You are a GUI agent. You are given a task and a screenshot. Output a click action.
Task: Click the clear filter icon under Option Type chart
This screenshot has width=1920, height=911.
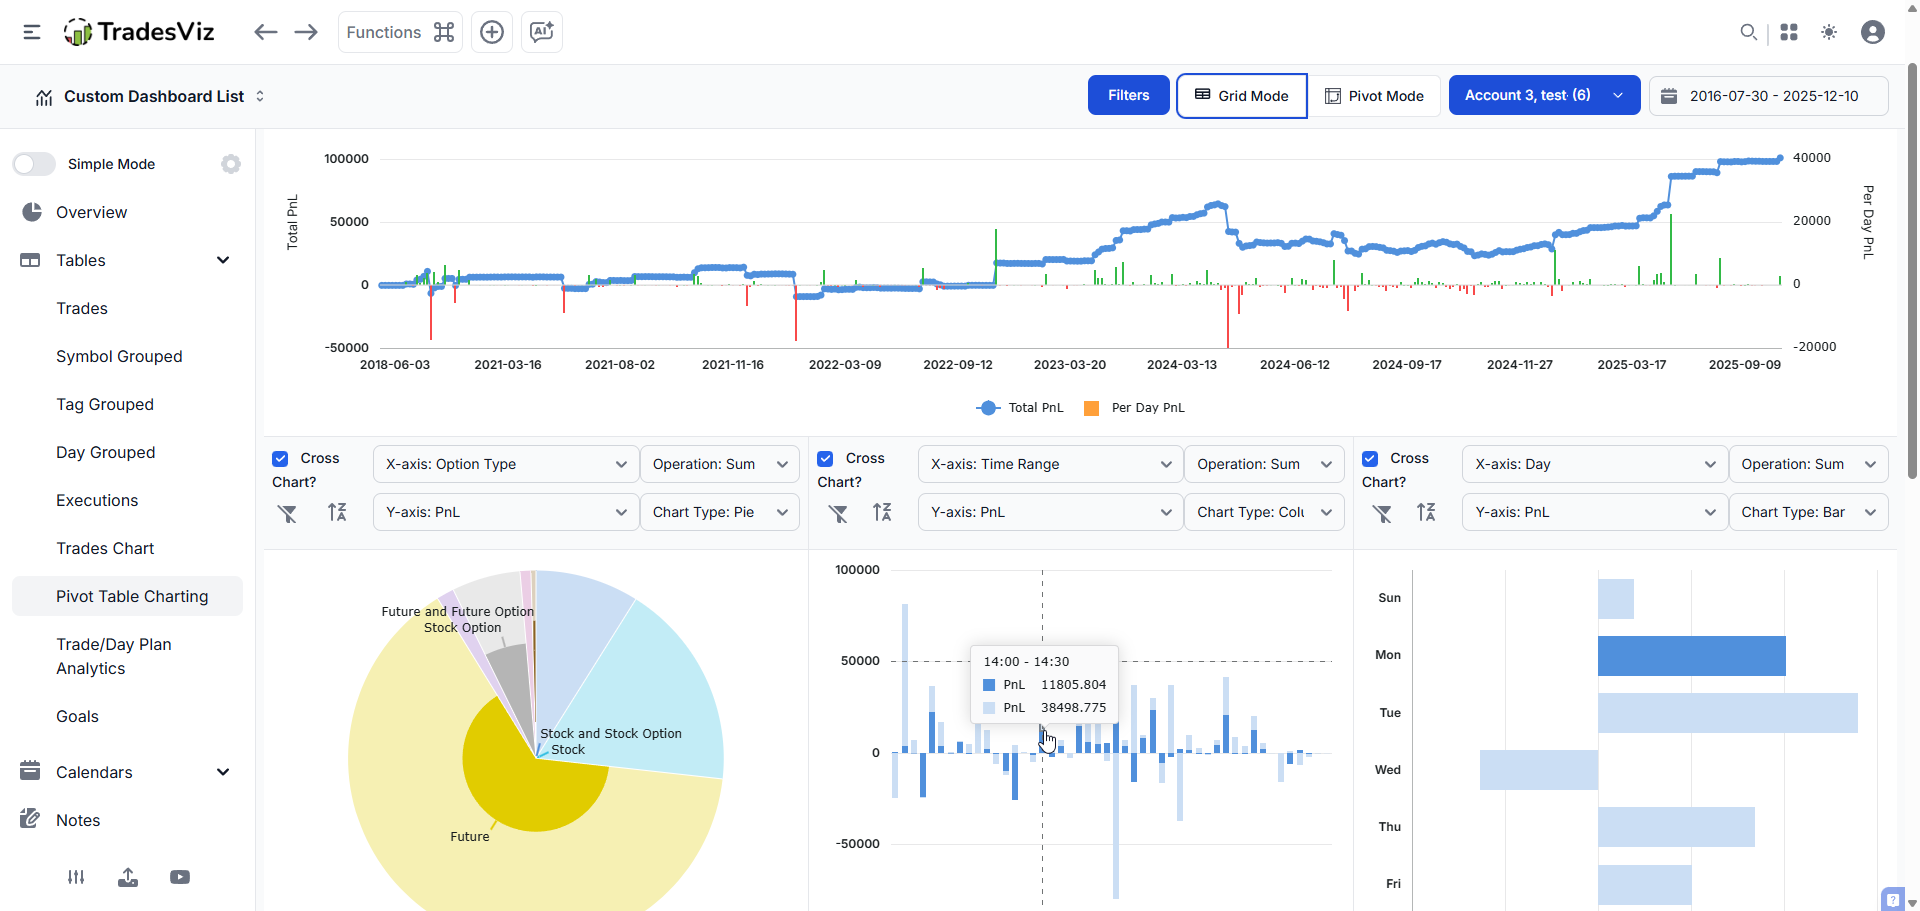[287, 513]
